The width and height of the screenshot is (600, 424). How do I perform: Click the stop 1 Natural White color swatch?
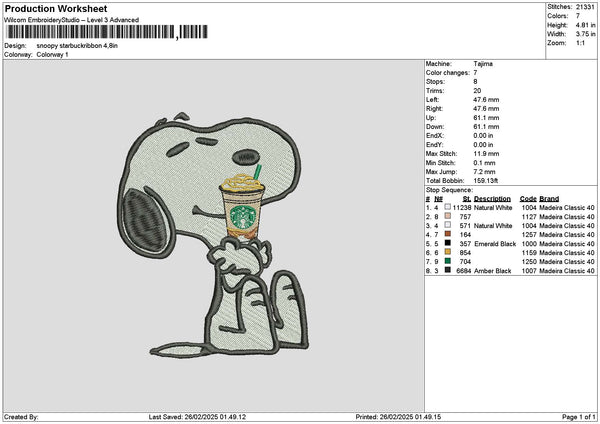[x=447, y=207]
